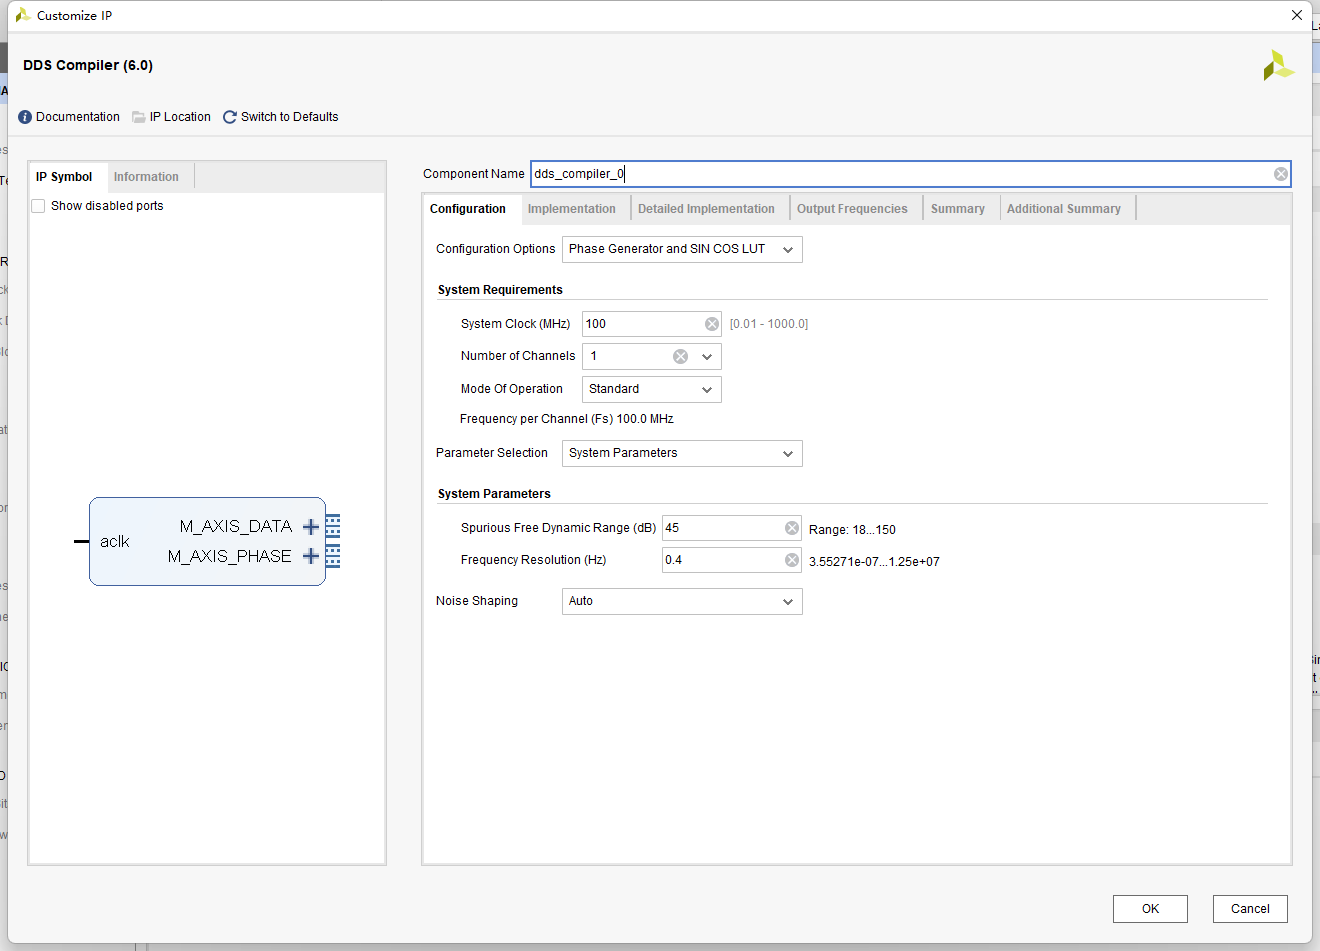
Task: Click the Vivado icon in the title bar
Action: (22, 15)
